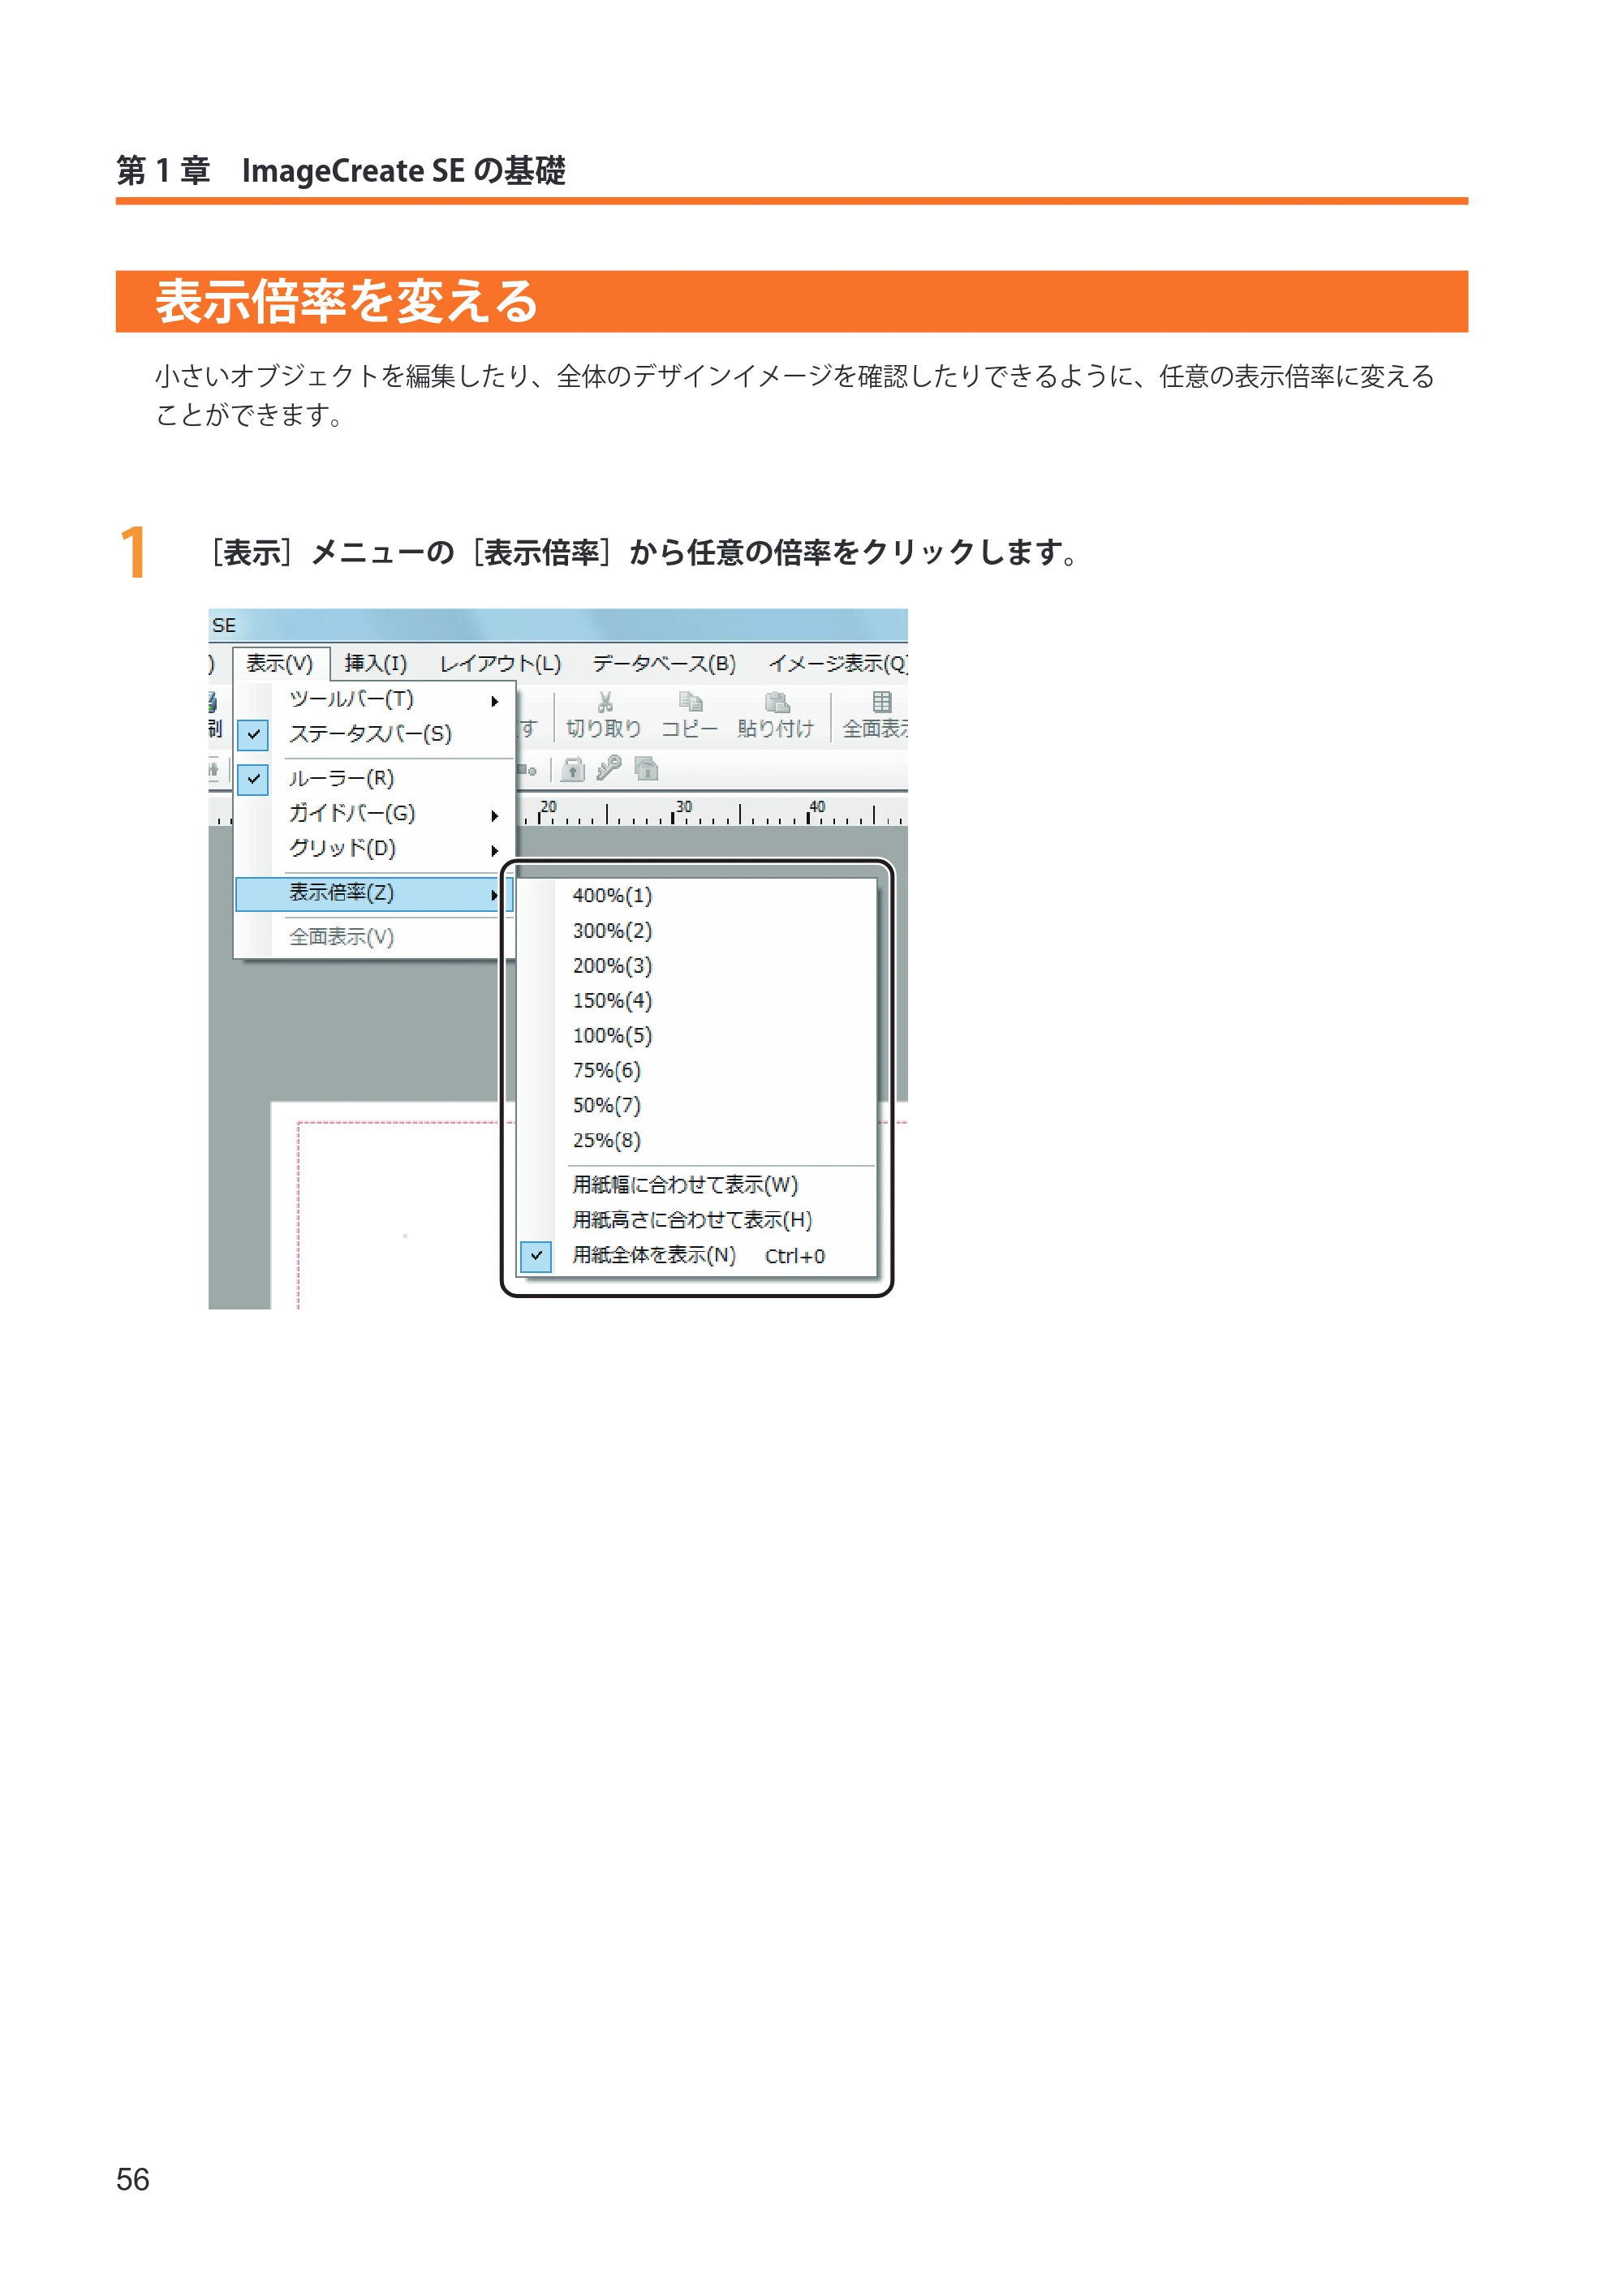Click the グリッド(D) menu entry
The image size is (1623, 2296).
[x=374, y=849]
